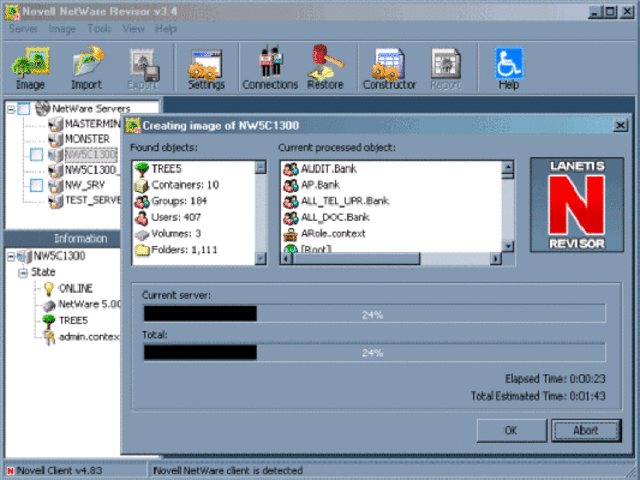Click the Total progress bar
This screenshot has width=640, height=480.
(x=374, y=352)
